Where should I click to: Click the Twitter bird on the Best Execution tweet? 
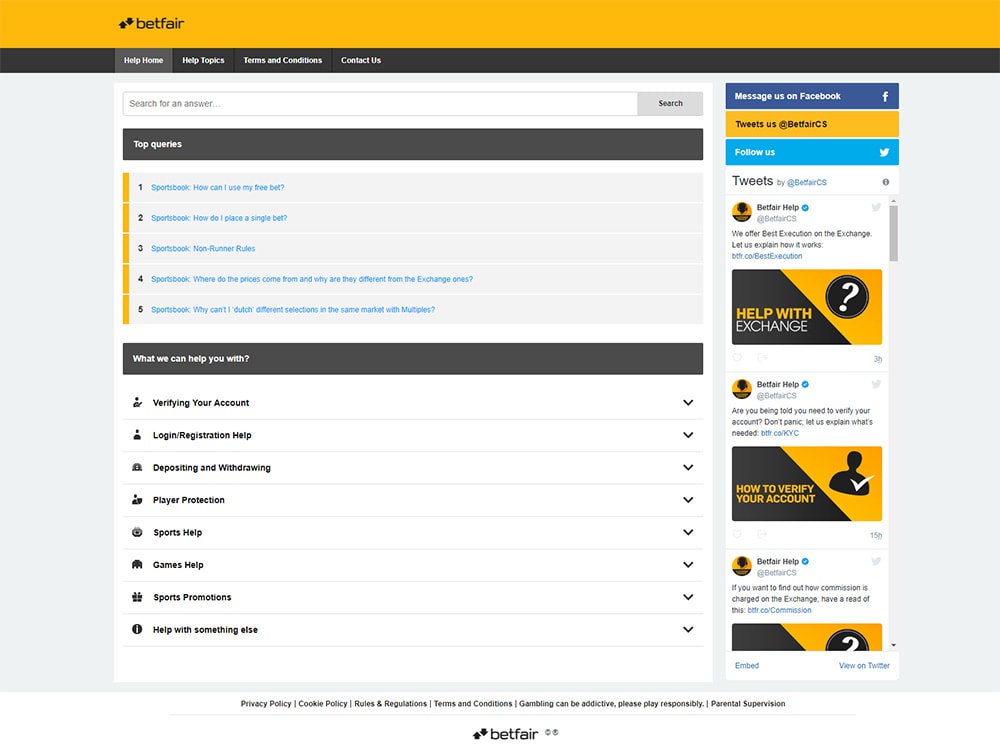point(876,207)
